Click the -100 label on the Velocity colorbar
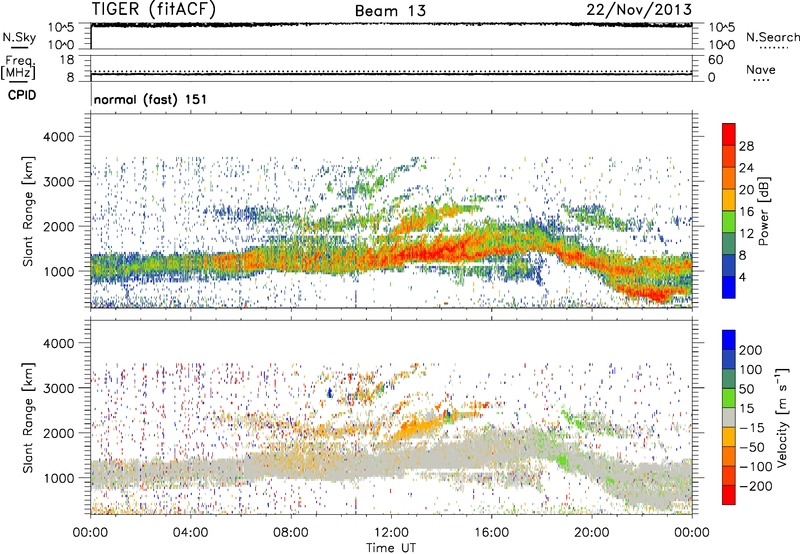 click(756, 467)
